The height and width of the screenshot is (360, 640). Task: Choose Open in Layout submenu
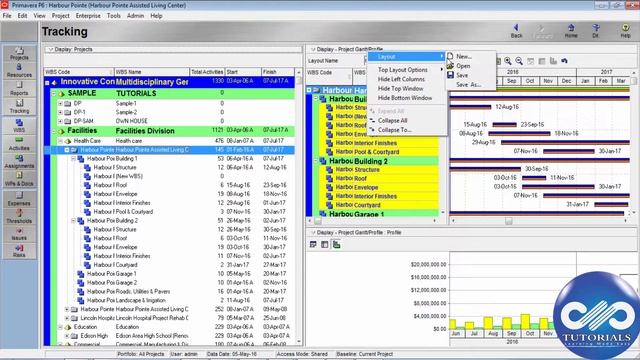[x=470, y=66]
